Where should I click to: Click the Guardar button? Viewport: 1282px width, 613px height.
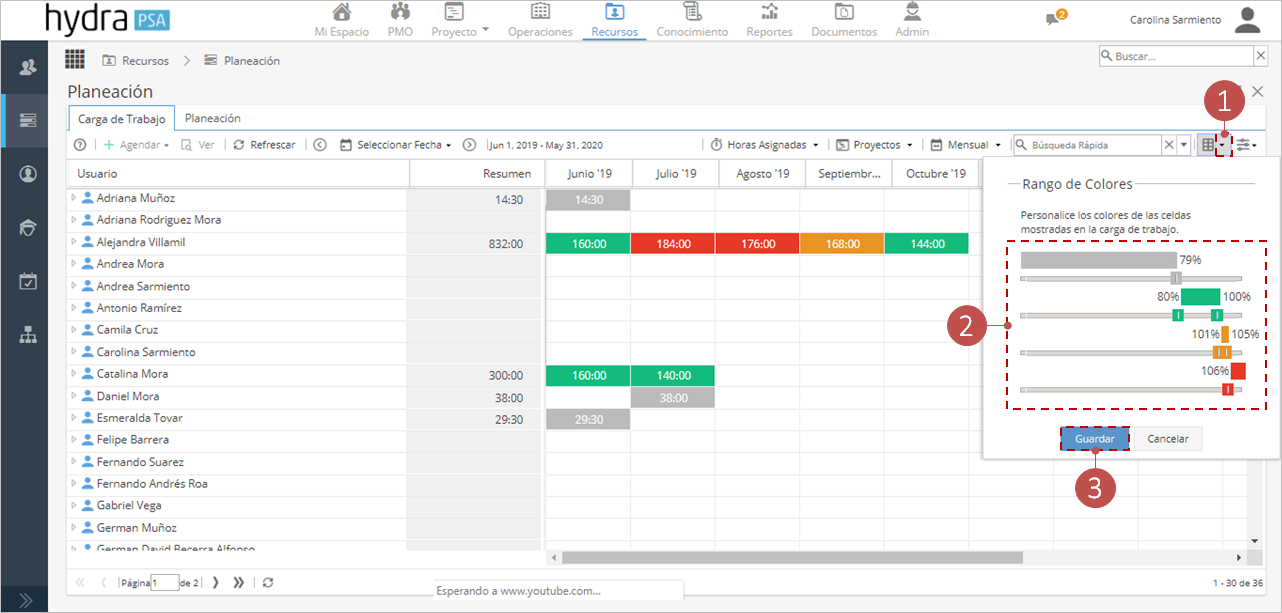[x=1094, y=439]
